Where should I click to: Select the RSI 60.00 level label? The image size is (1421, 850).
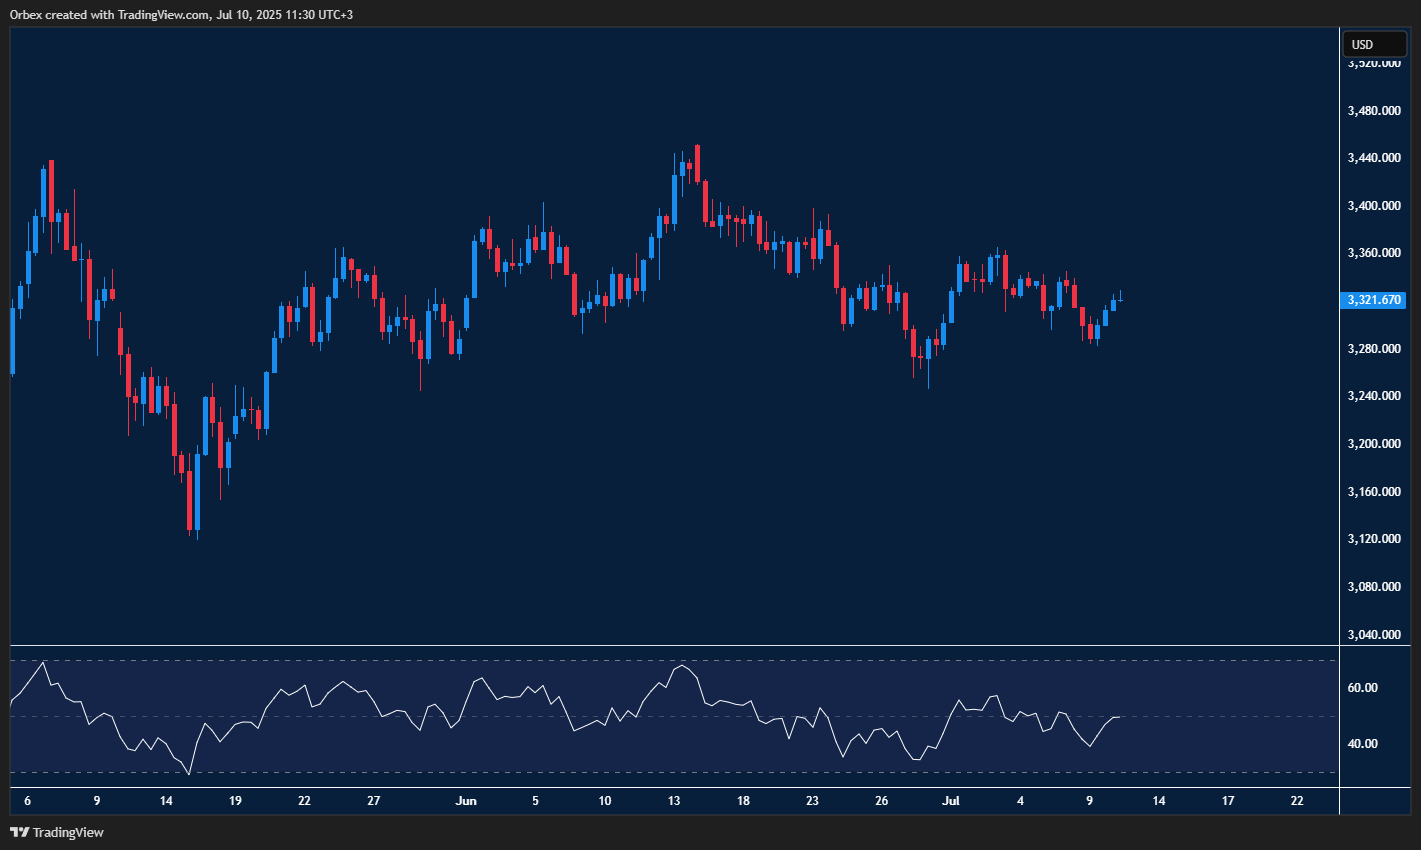click(1363, 688)
